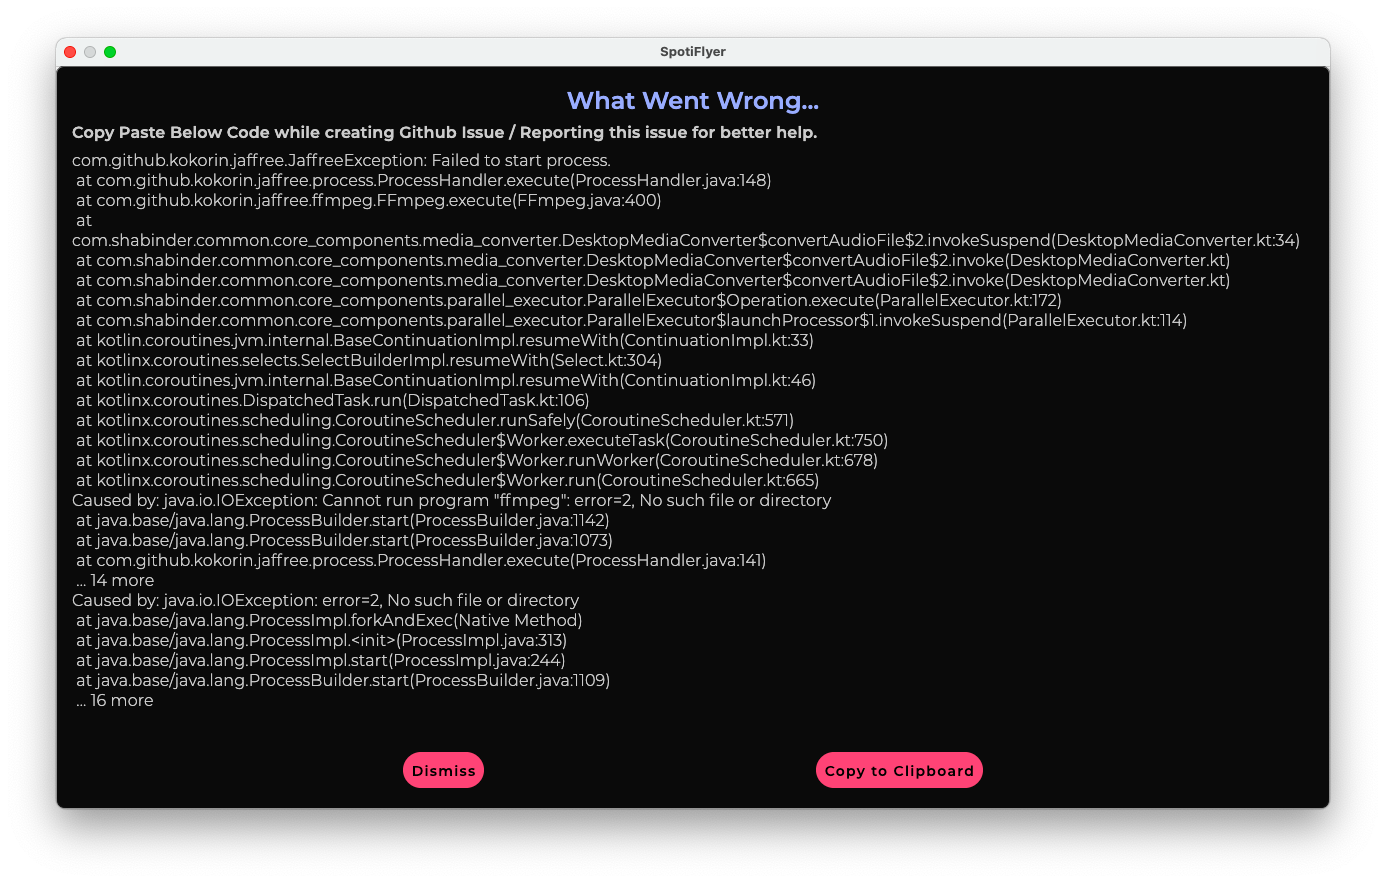Click the DispatchedTask.kt:106 trace line
The width and height of the screenshot is (1386, 883).
(333, 400)
